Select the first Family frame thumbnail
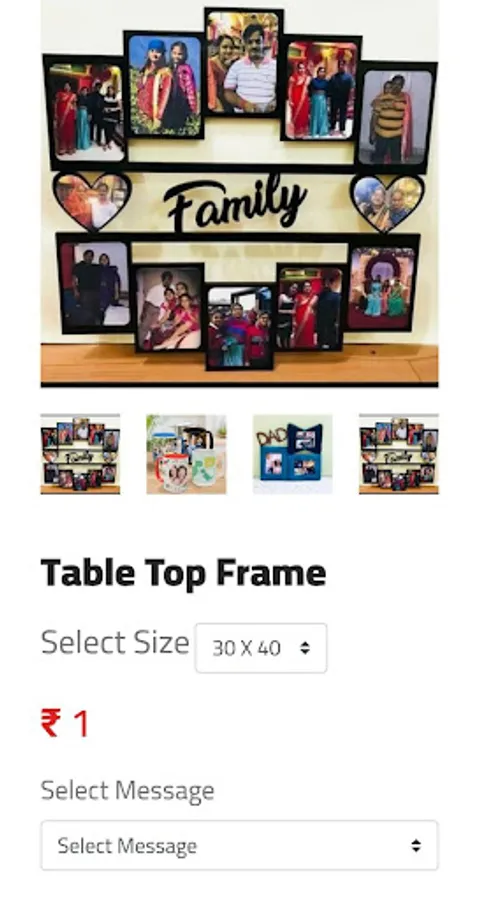This screenshot has width=478, height=900. coord(80,453)
